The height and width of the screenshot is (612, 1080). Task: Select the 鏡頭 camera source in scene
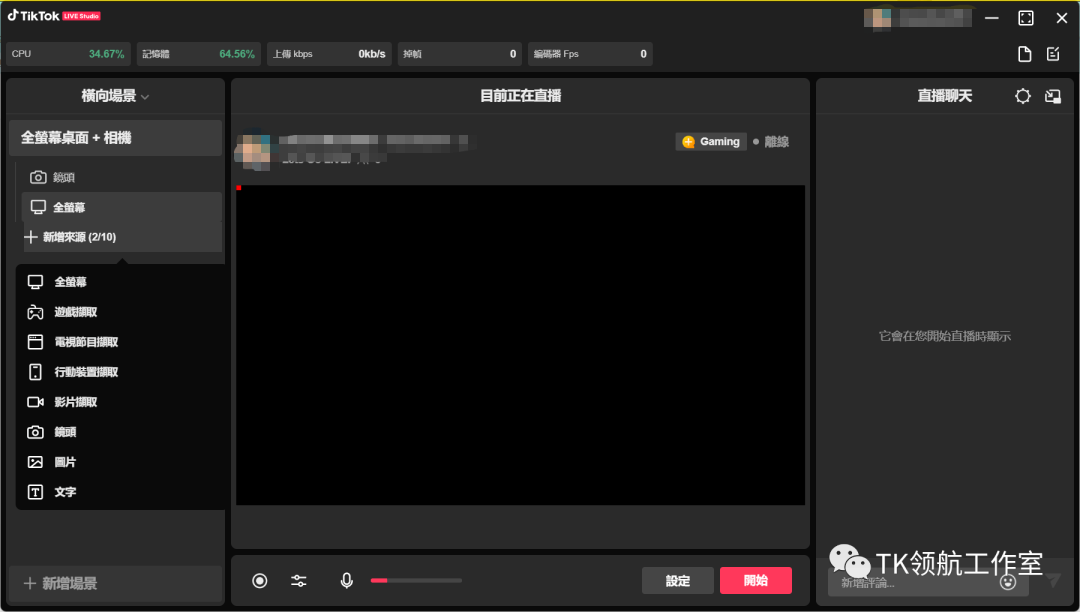coord(64,177)
